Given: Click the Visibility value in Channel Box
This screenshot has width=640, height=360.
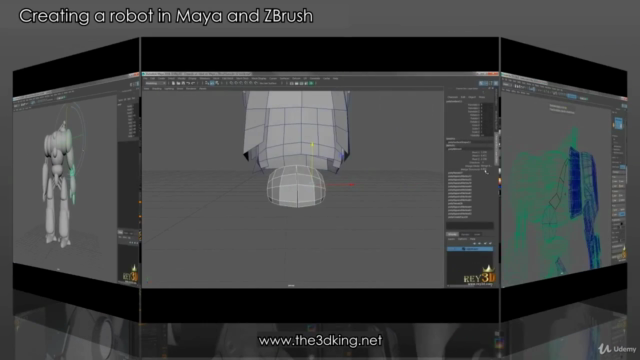Looking at the screenshot, I should [x=487, y=136].
